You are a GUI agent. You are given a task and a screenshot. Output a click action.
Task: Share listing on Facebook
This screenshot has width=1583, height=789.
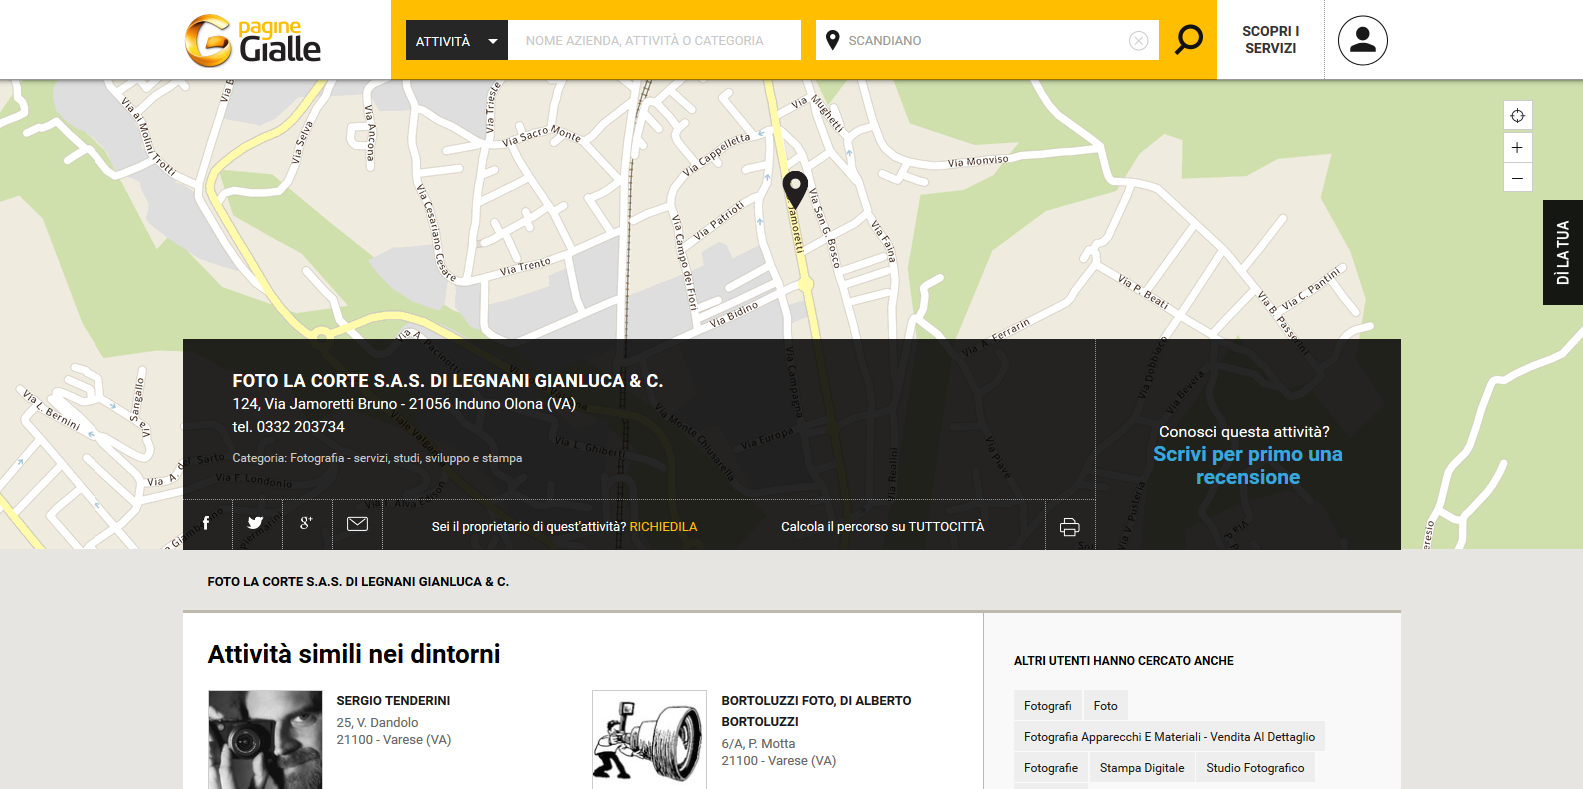pos(207,524)
